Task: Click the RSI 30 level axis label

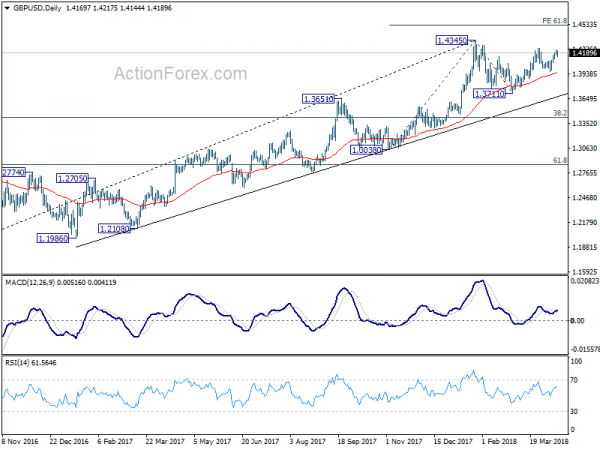Action: [x=574, y=411]
